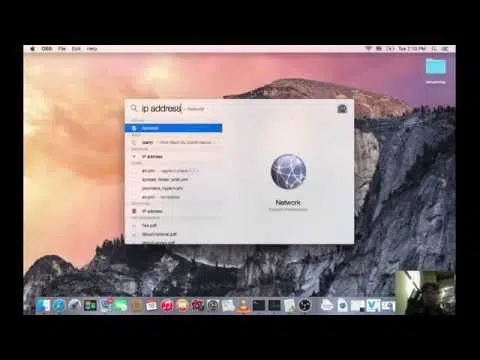The image size is (480, 360).
Task: Open the OBS application menu
Action: click(x=47, y=49)
